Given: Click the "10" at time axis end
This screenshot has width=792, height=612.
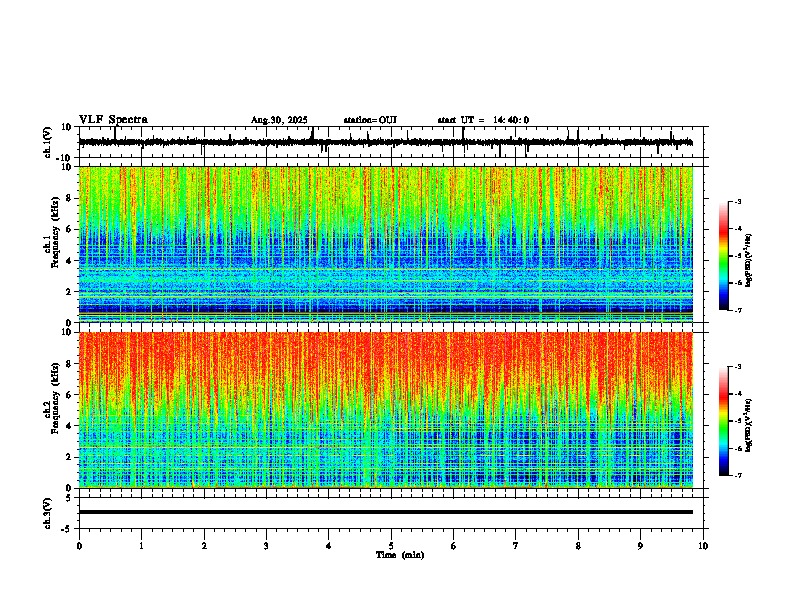Looking at the screenshot, I should tap(703, 546).
